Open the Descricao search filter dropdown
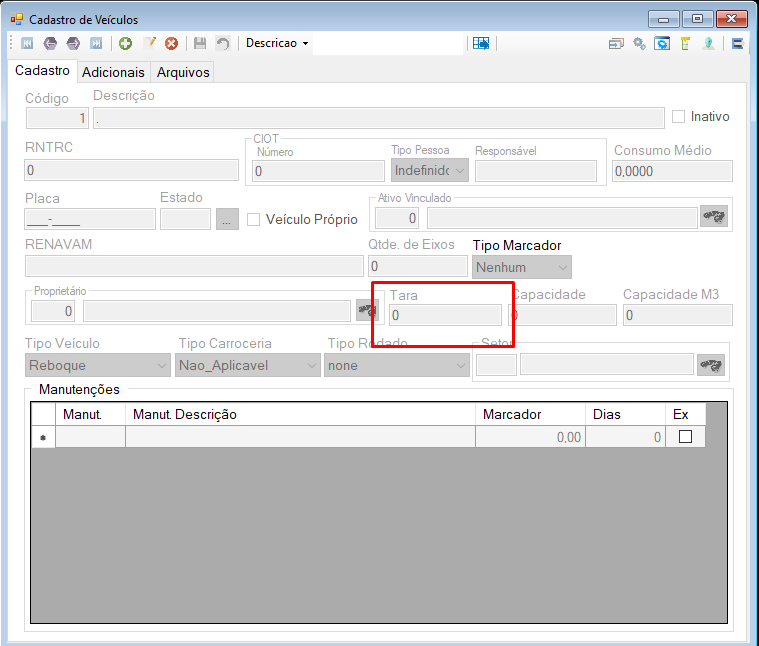This screenshot has width=759, height=646. pos(277,43)
